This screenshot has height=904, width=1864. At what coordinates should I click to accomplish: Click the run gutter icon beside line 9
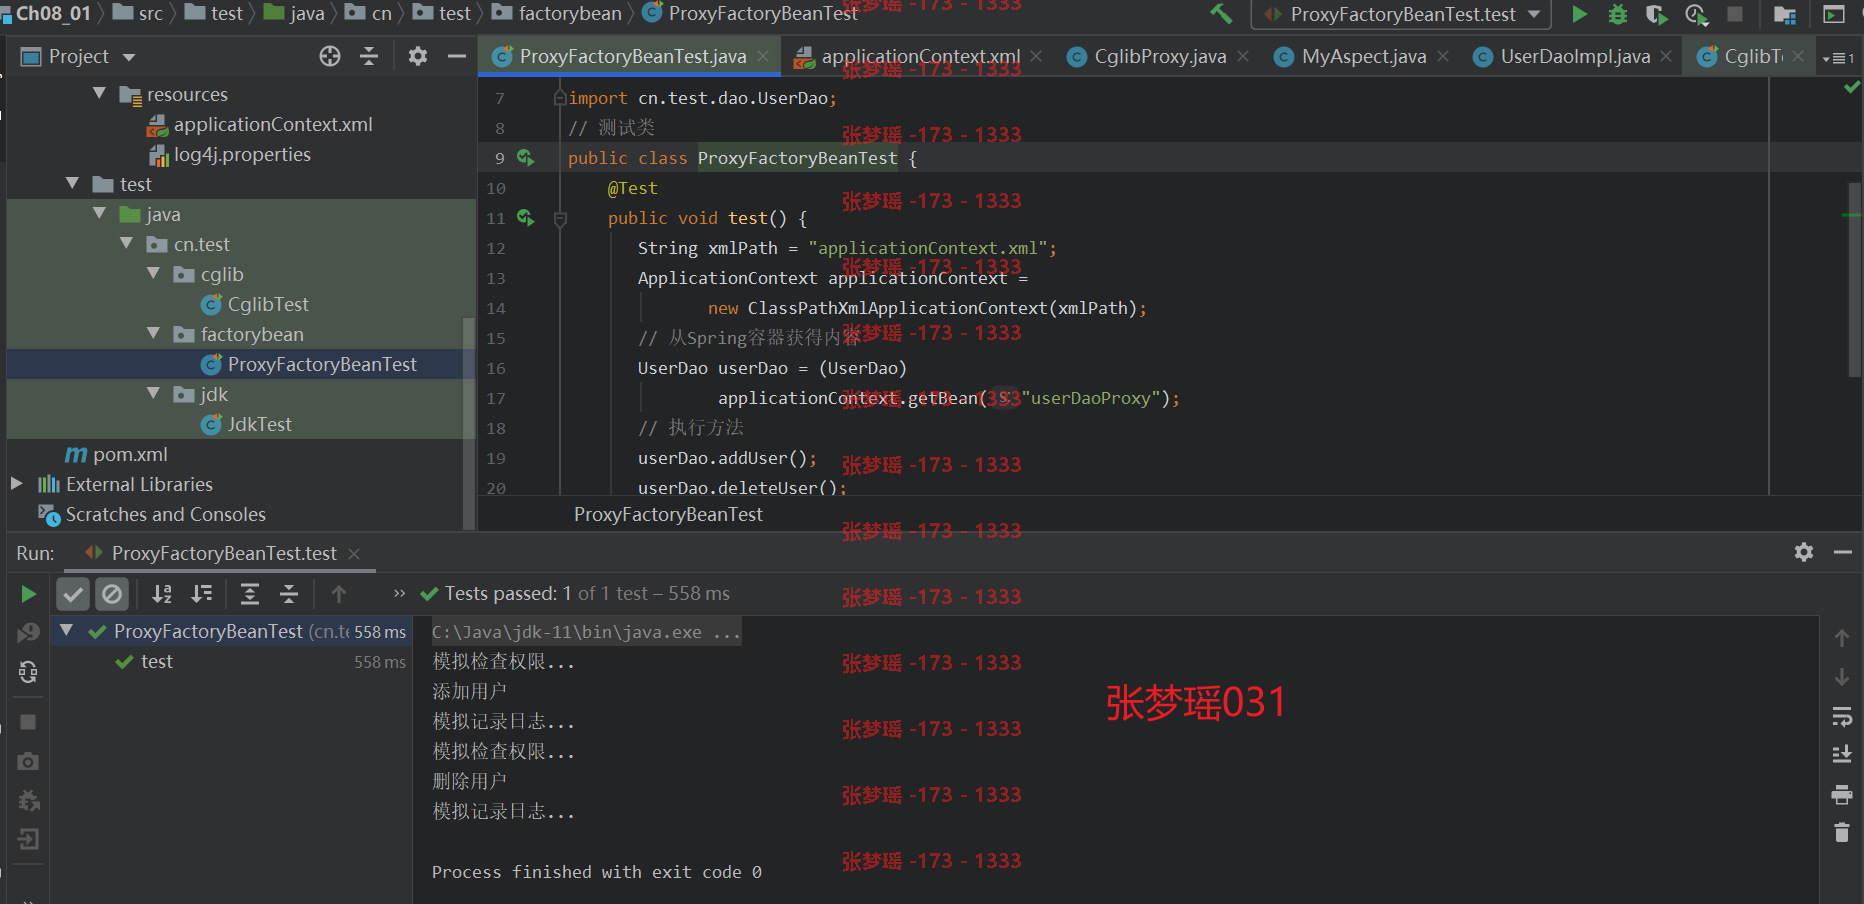[525, 158]
